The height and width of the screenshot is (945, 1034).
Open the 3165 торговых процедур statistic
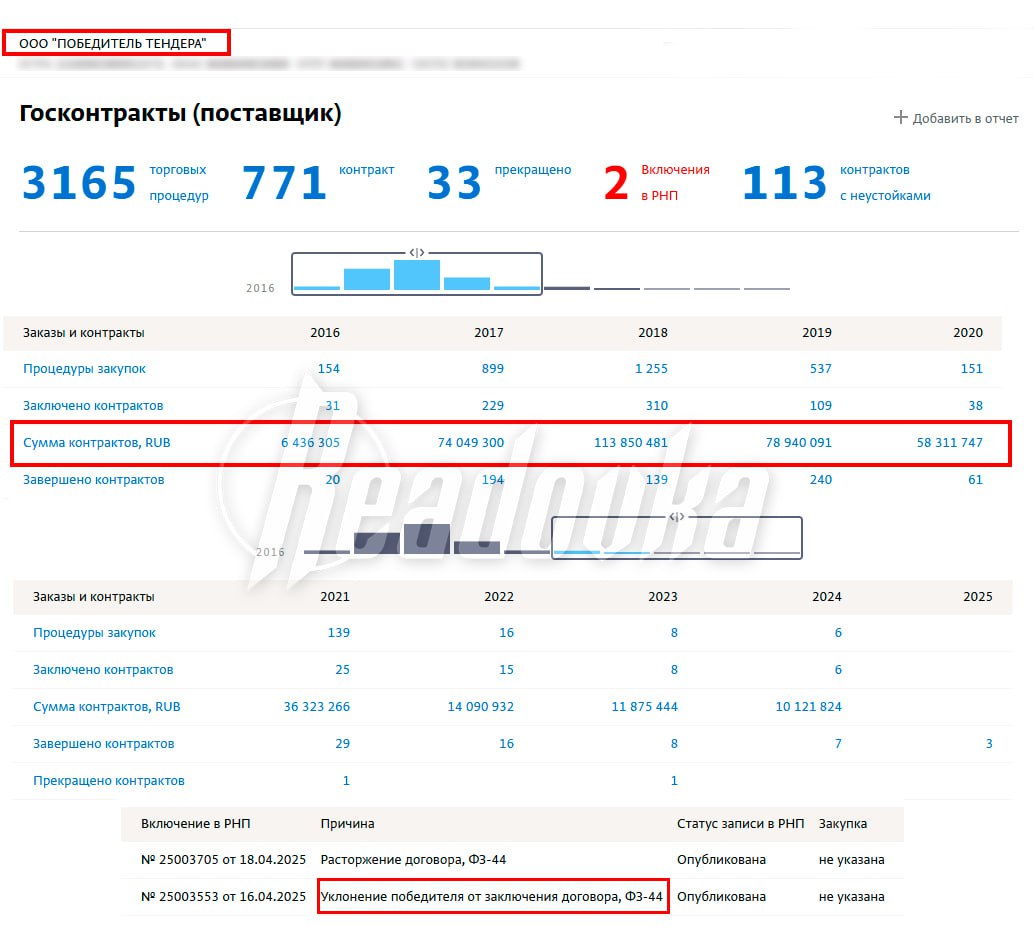(79, 183)
